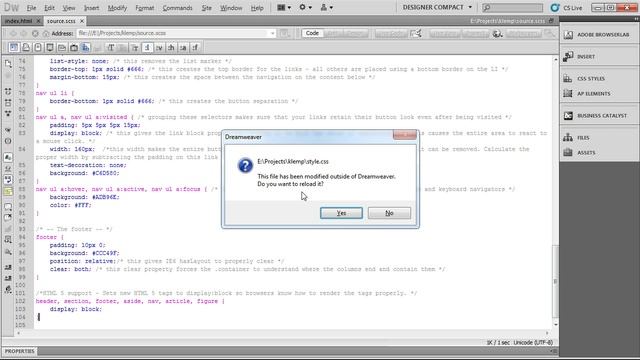Click the help search field
This screenshot has height=360, width=640.
tap(512, 7)
